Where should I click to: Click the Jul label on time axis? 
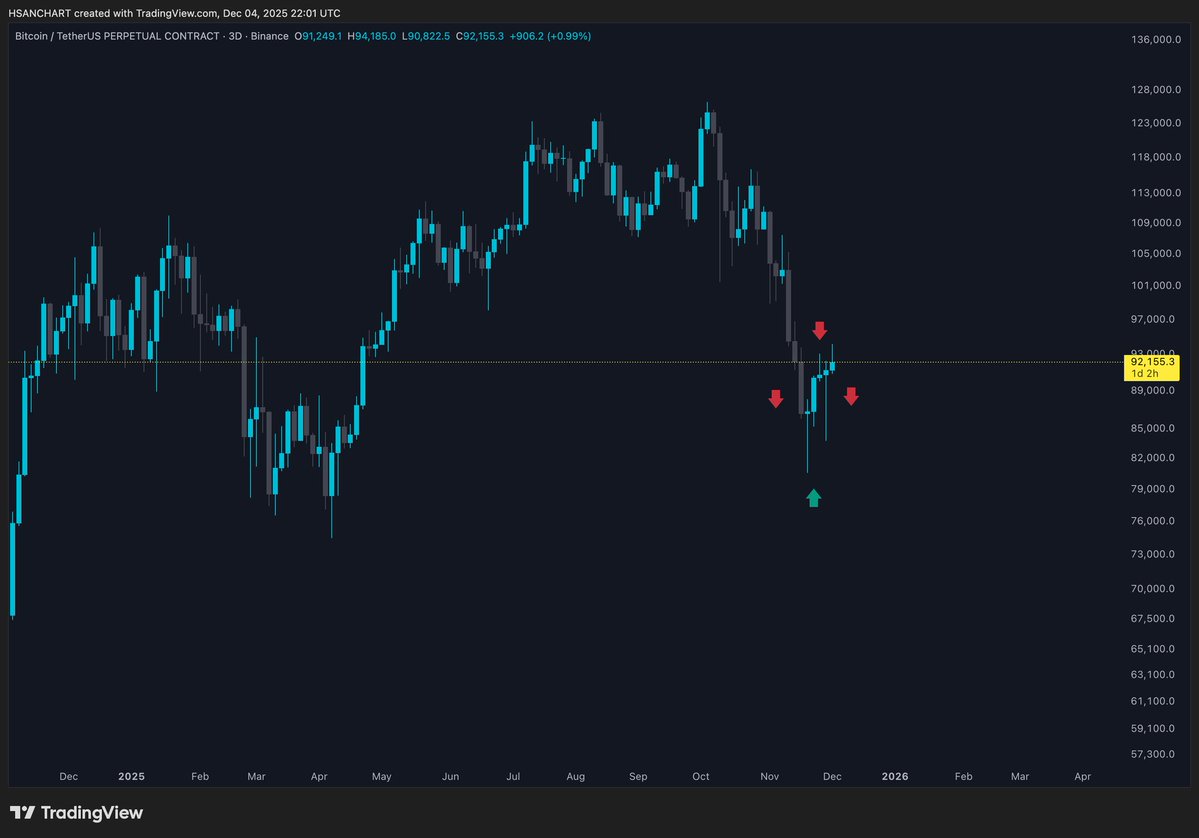point(513,777)
